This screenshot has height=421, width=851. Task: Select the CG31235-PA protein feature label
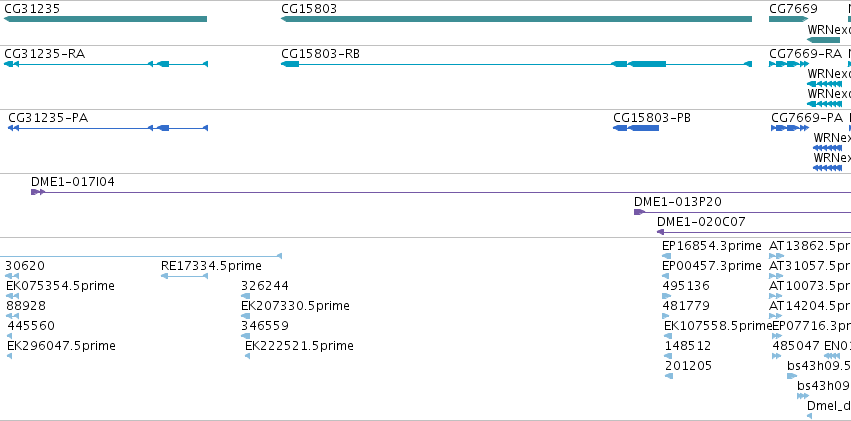point(48,118)
